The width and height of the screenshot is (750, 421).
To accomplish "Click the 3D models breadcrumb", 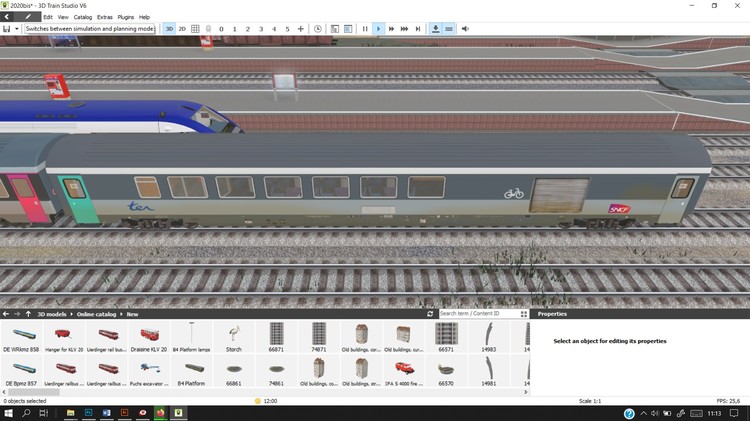I will coord(52,314).
